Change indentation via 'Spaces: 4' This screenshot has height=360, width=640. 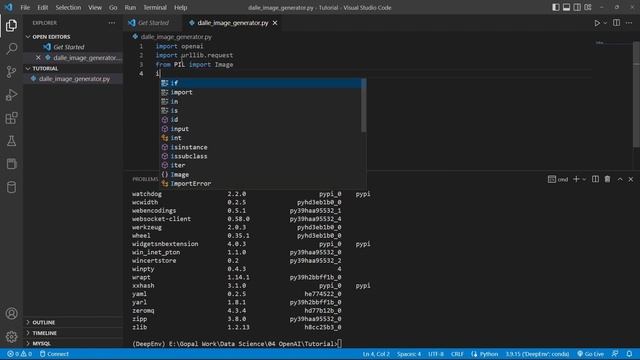click(x=409, y=354)
